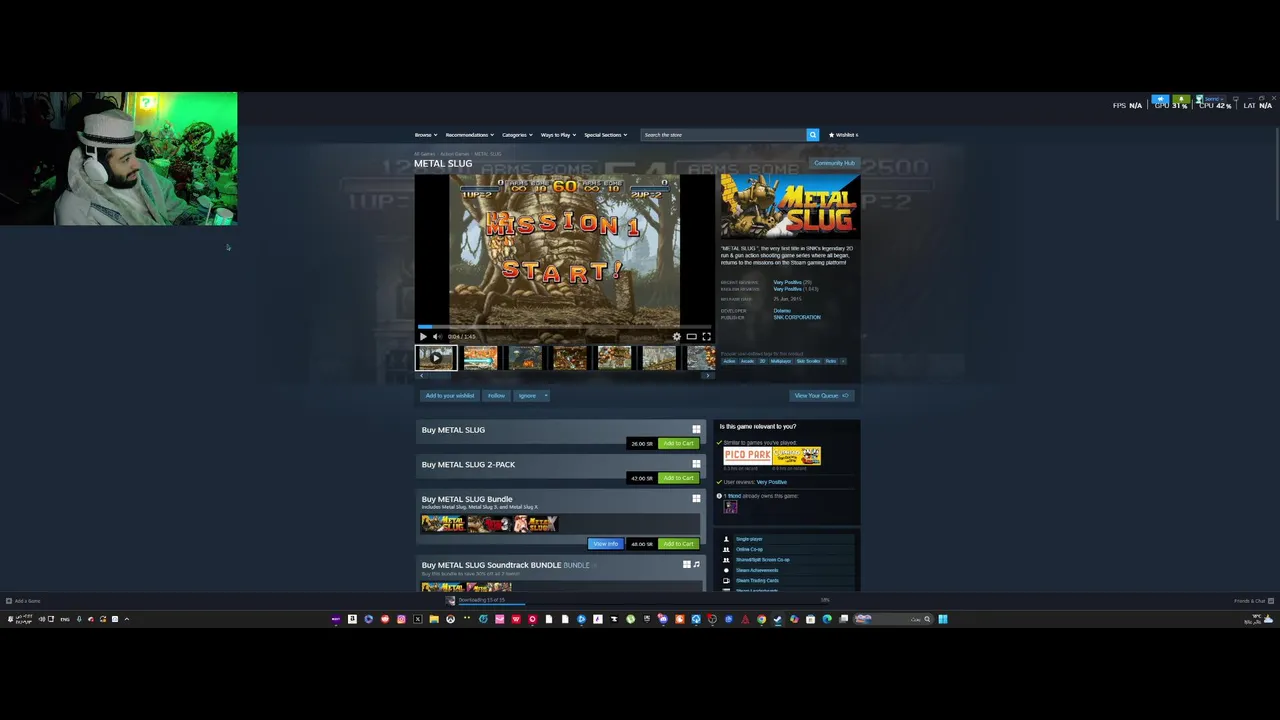Open Special Sections dropdown
1280x720 pixels.
[x=606, y=135]
